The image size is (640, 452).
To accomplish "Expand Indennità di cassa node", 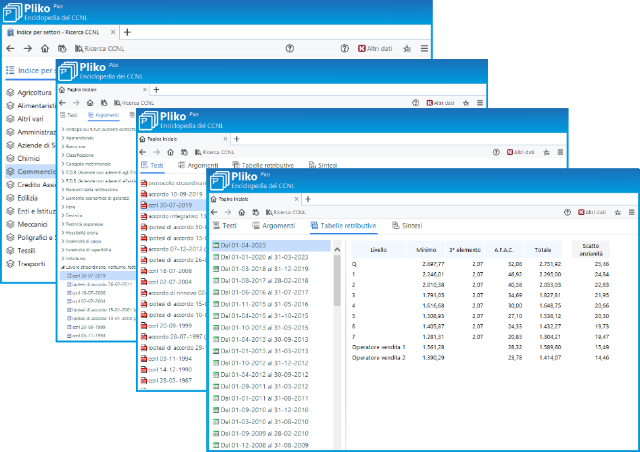I will [x=63, y=241].
